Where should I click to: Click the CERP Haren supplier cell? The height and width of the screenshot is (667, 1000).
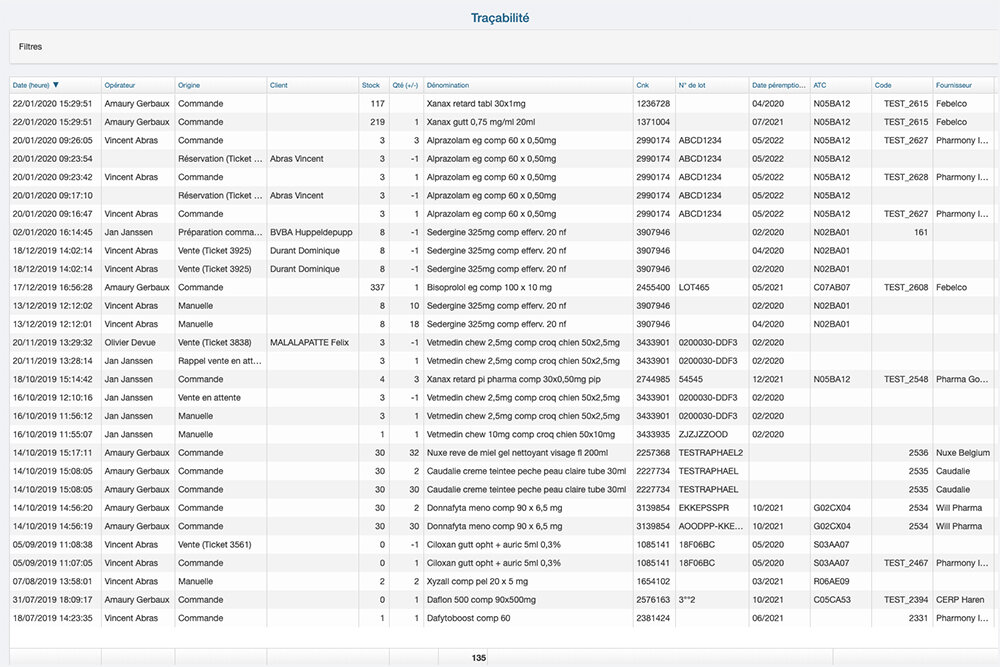(960, 600)
